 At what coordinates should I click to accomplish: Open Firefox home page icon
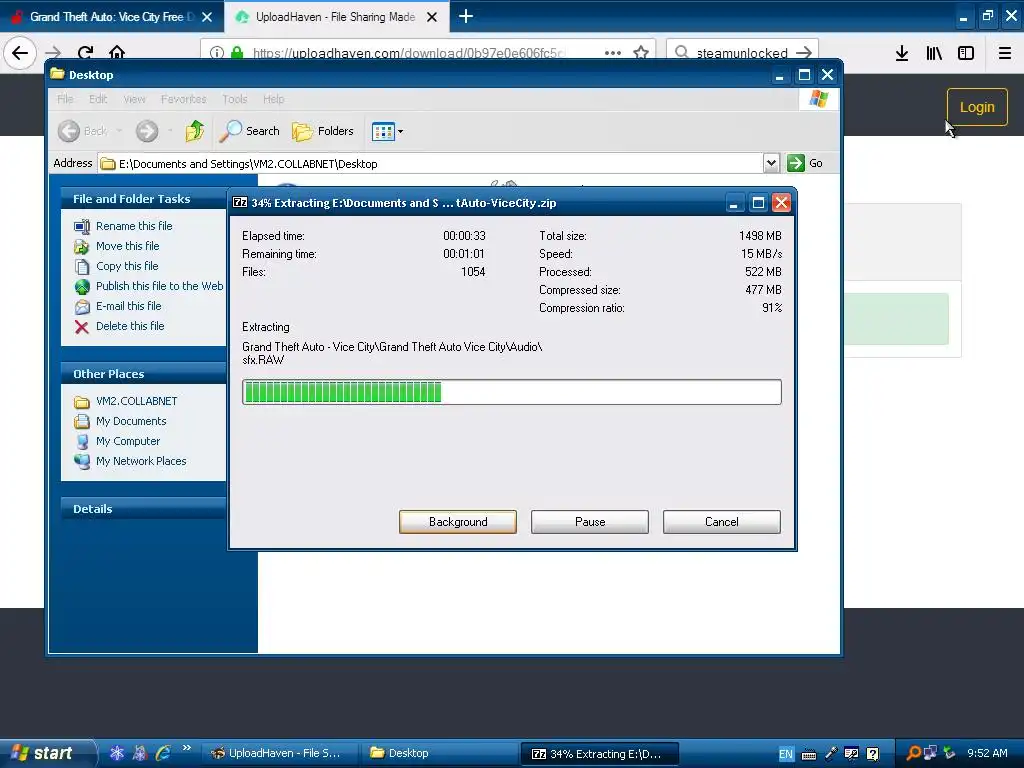coord(117,53)
